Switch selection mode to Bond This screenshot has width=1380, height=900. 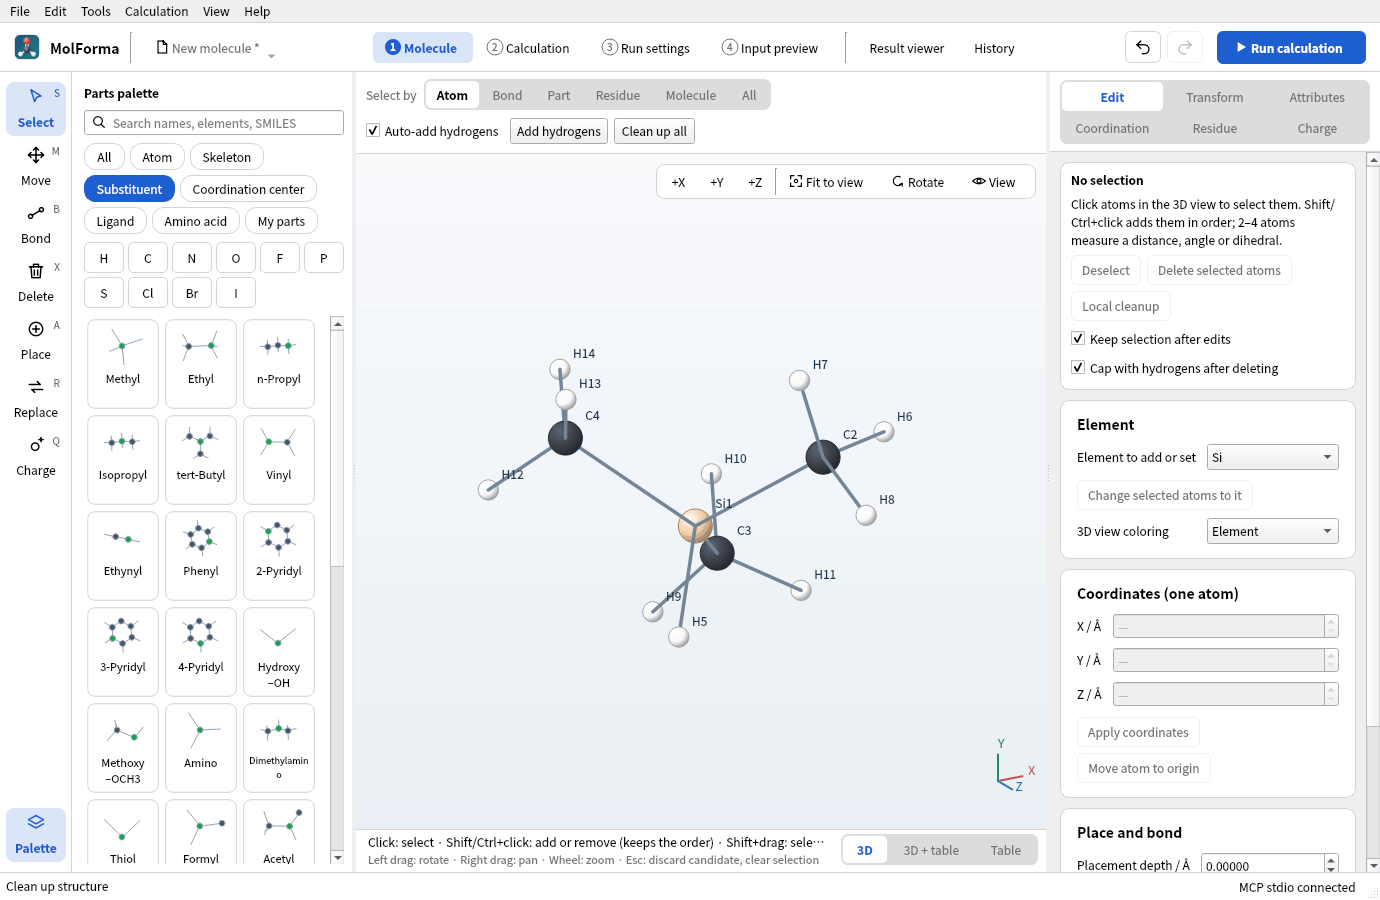tap(507, 95)
